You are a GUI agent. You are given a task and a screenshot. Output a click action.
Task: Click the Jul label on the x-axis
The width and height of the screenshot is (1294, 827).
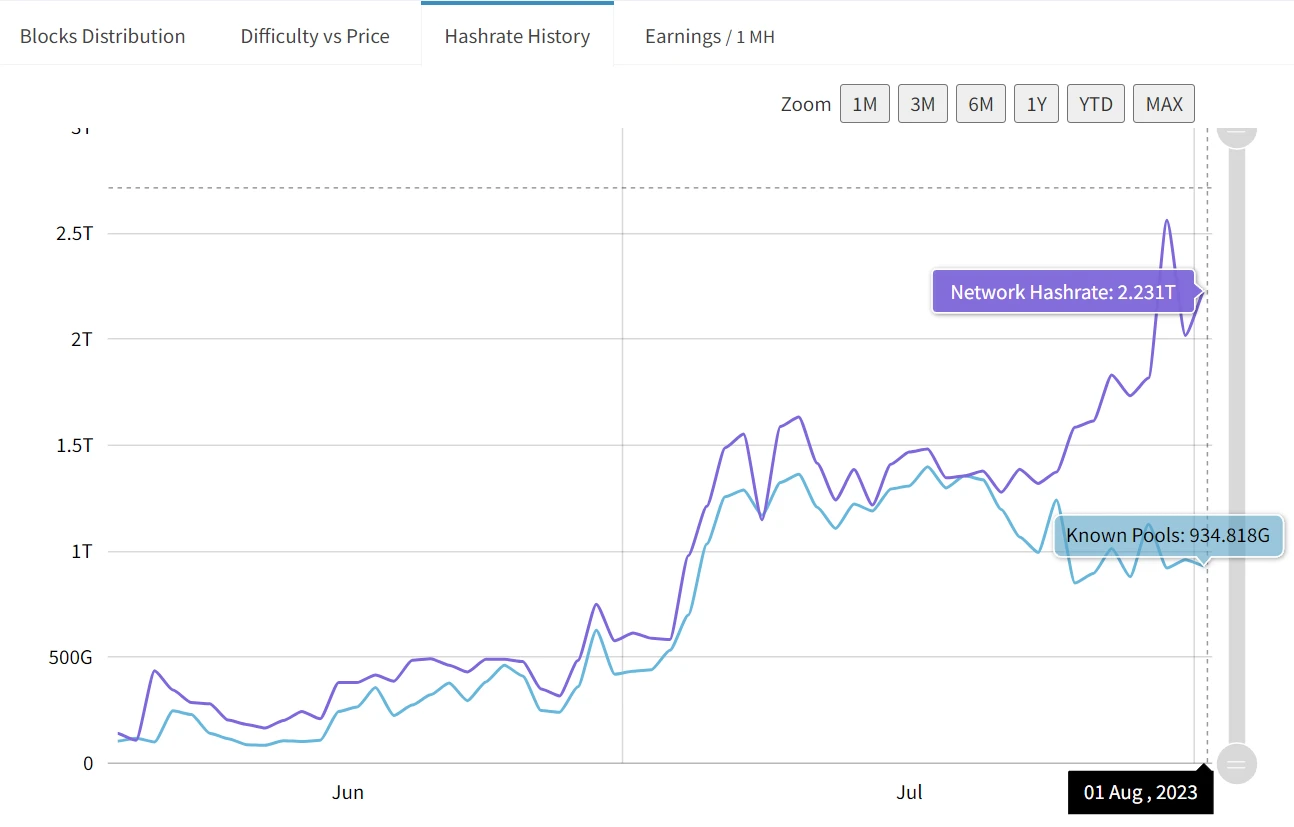pyautogui.click(x=909, y=793)
